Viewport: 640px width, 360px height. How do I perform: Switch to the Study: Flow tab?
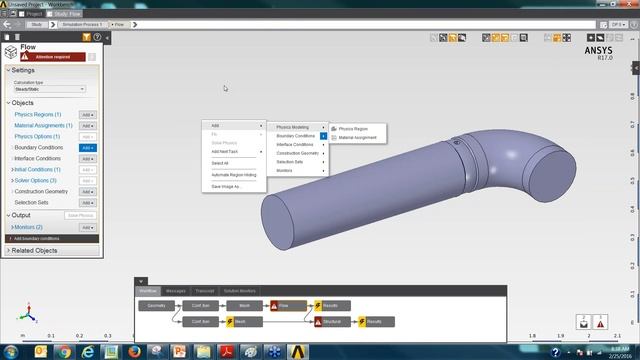[x=64, y=14]
